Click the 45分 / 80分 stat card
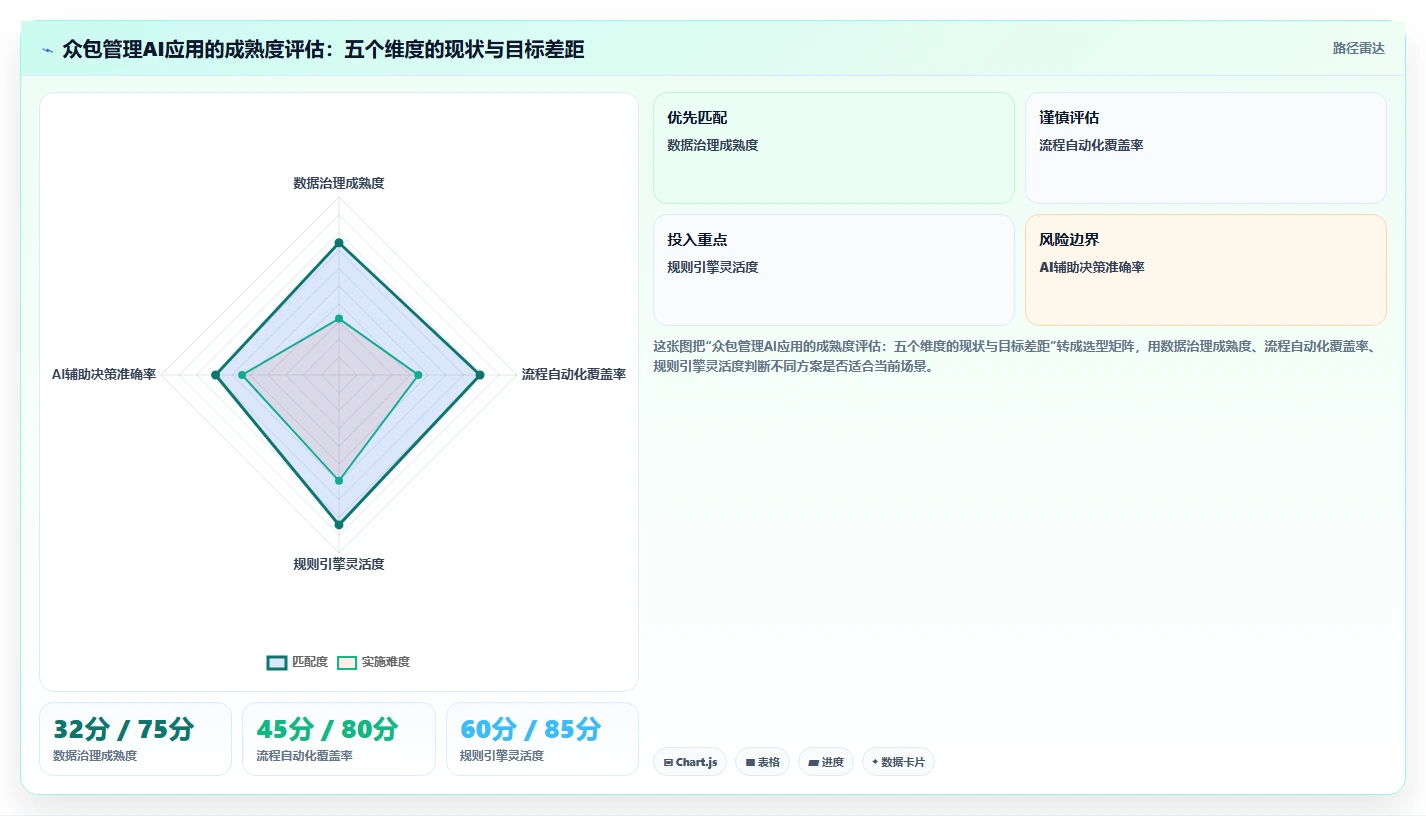 (339, 739)
